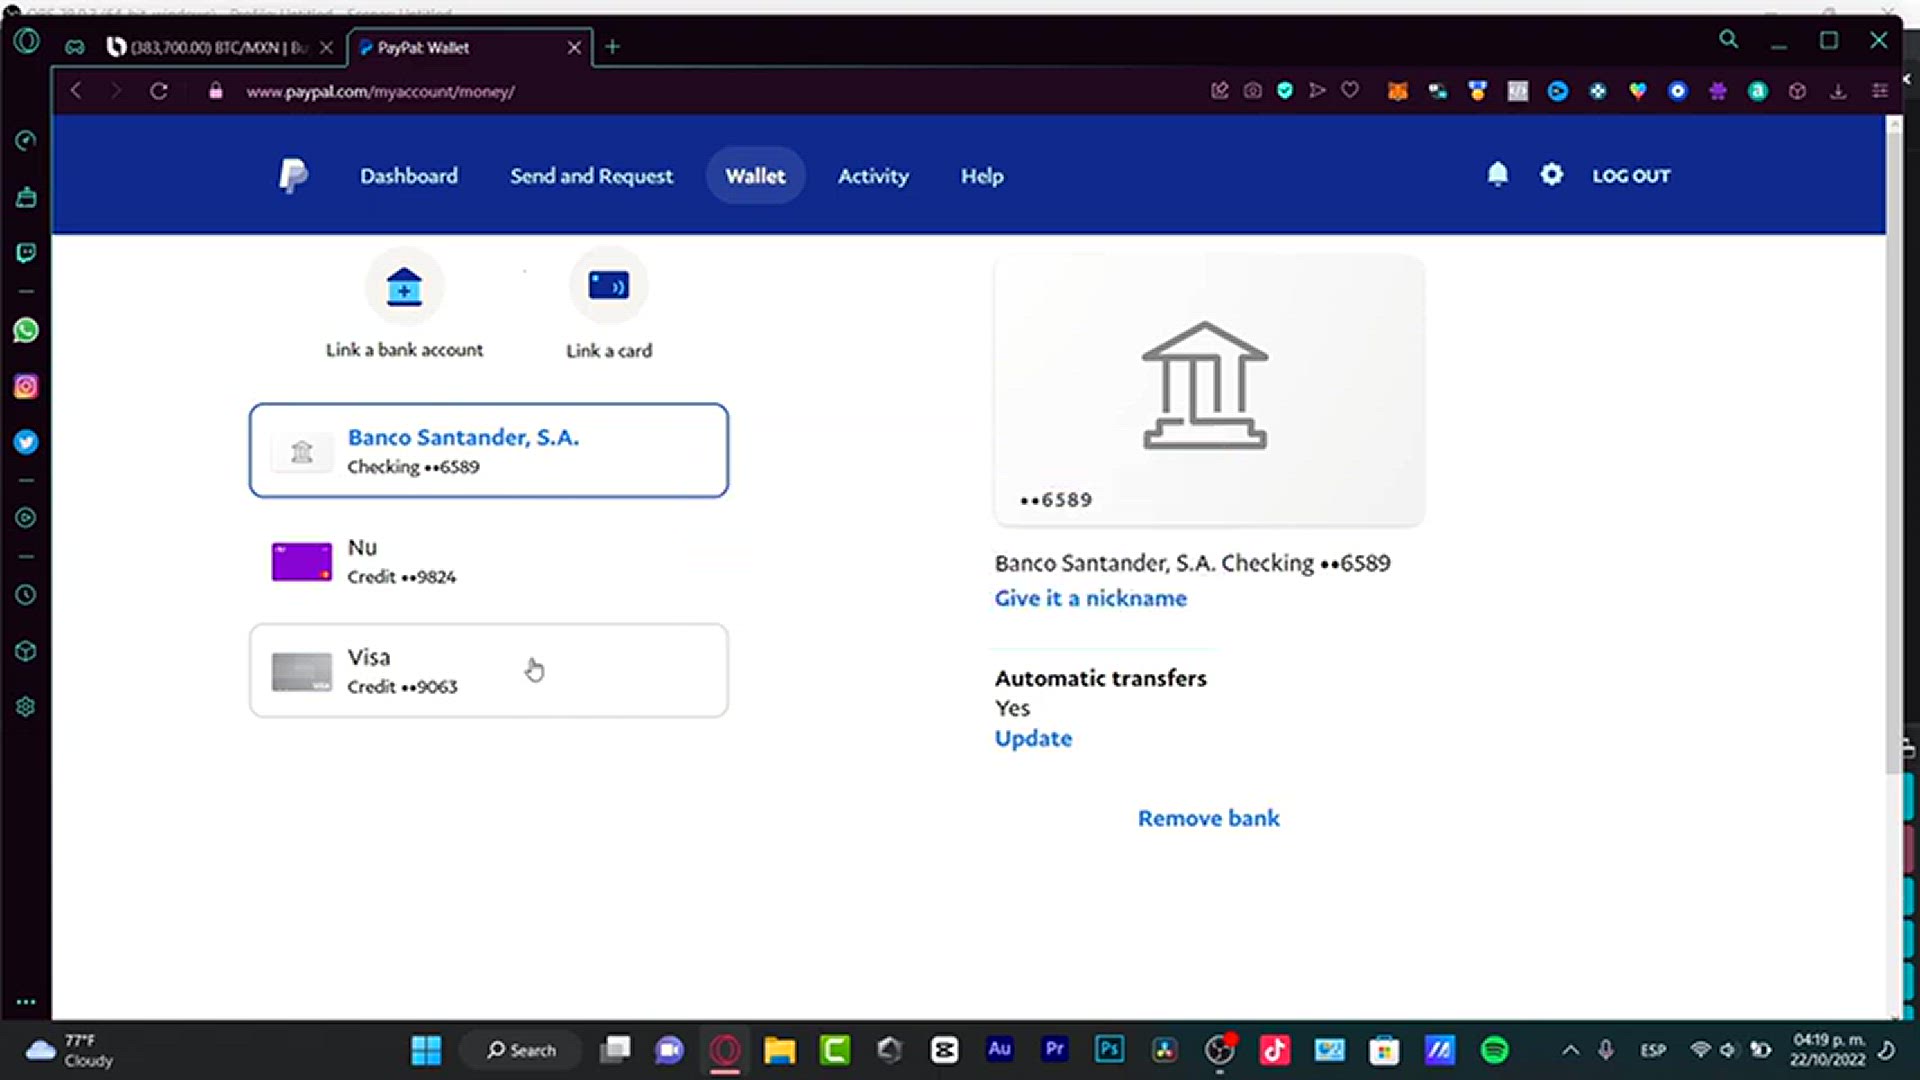The image size is (1920, 1080).
Task: Open TikTok from taskbar
Action: [1274, 1050]
